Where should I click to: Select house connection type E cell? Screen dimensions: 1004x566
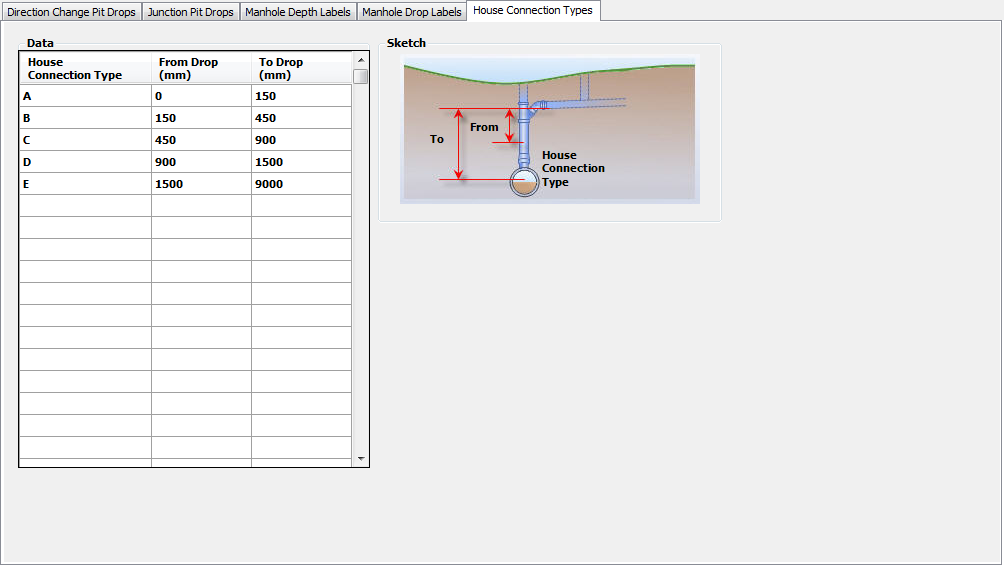tap(85, 184)
